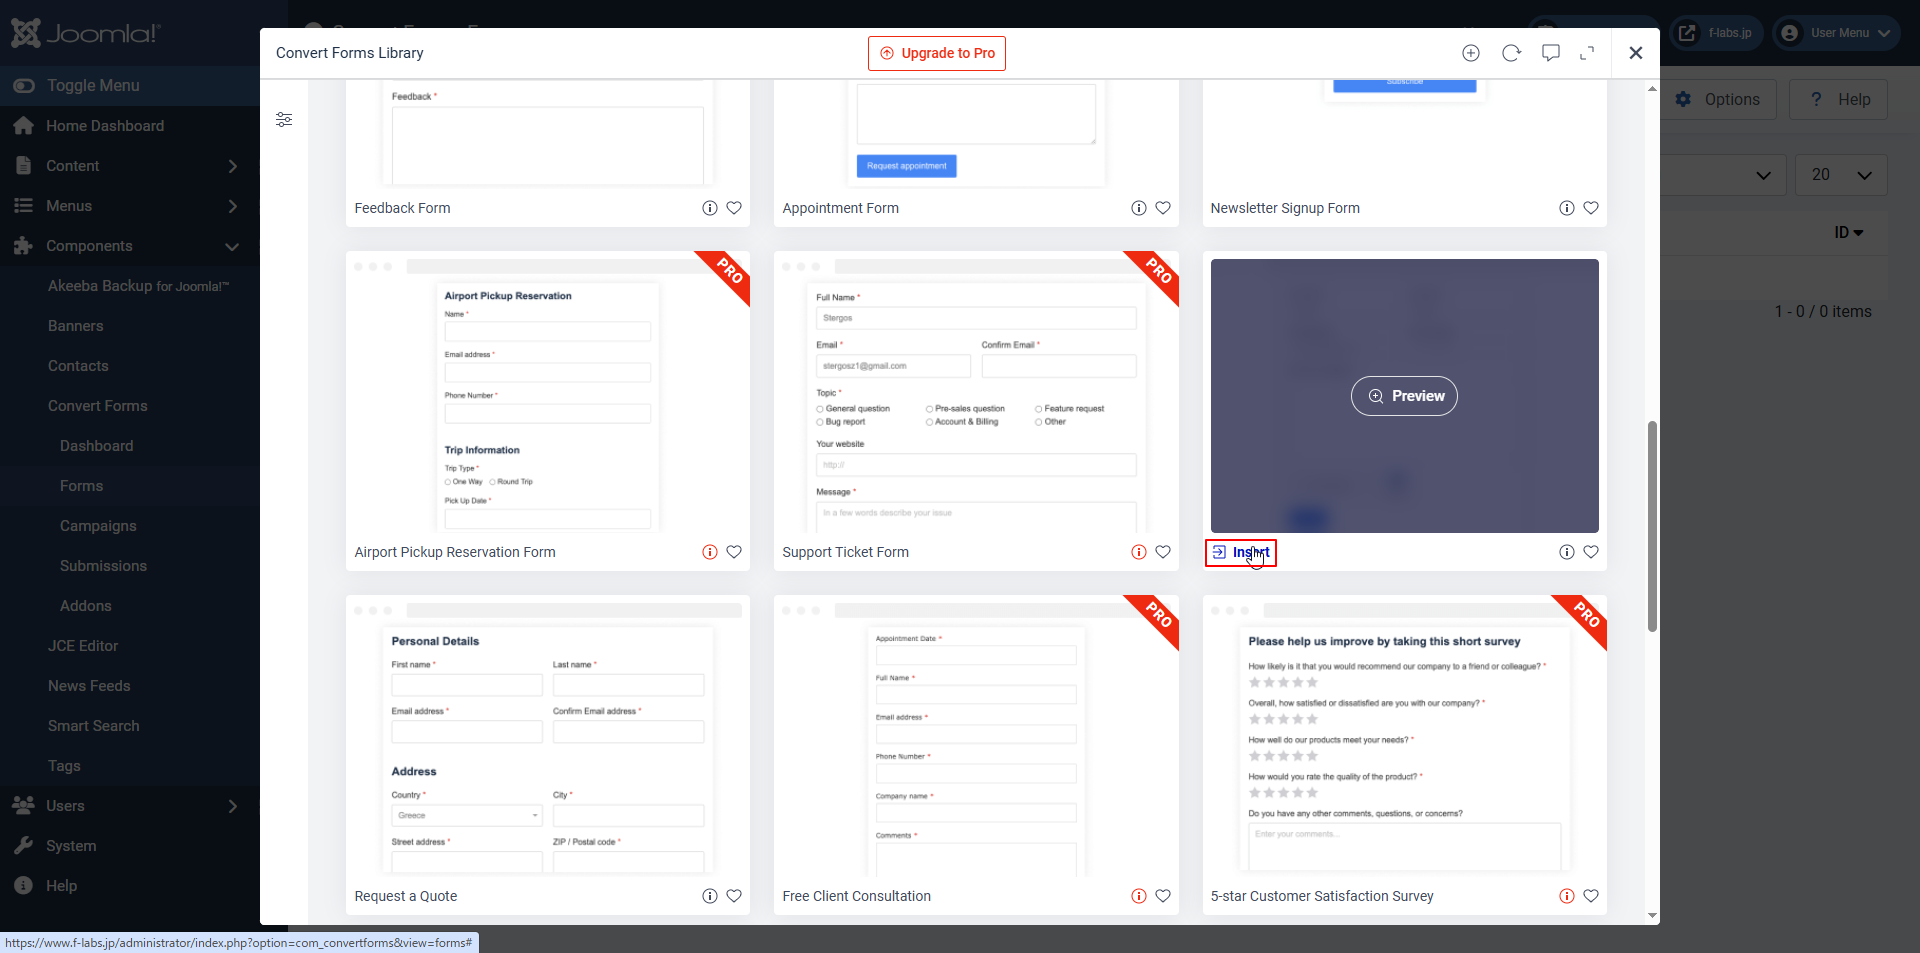Preview the hovered form template
1920x953 pixels.
[x=1404, y=396]
